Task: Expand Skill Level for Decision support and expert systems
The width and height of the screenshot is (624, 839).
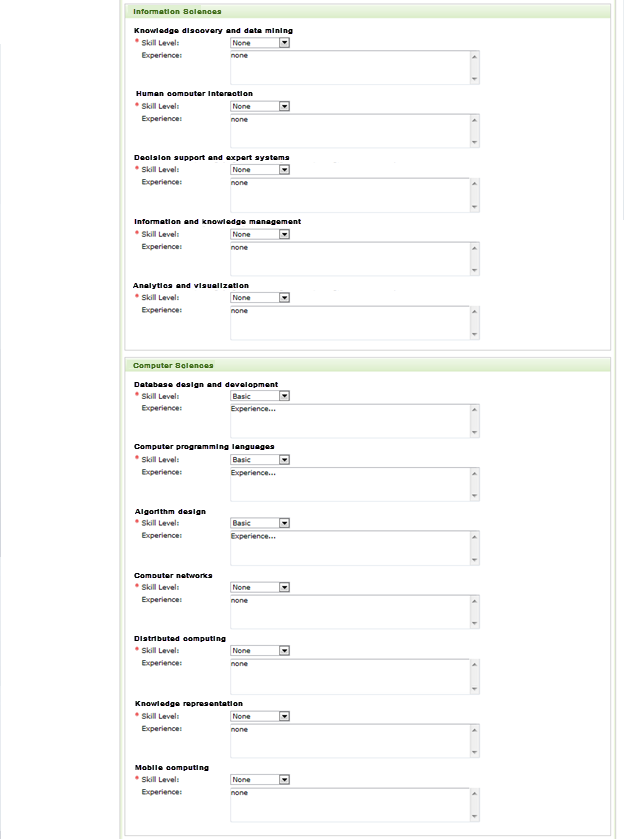Action: [260, 170]
